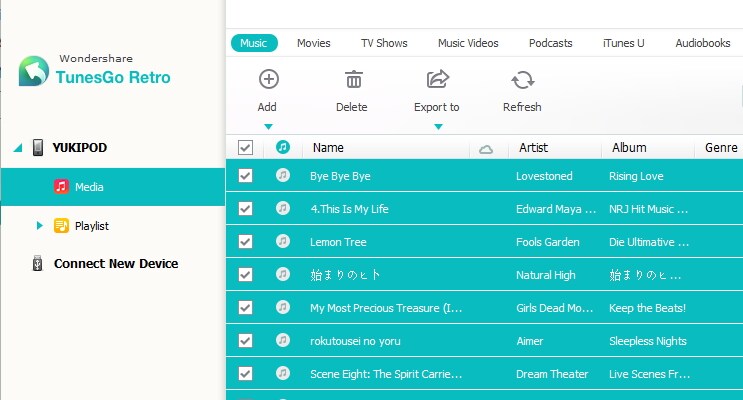The image size is (743, 400).
Task: Click music note icon beside Scene Eight
Action: 283,373
